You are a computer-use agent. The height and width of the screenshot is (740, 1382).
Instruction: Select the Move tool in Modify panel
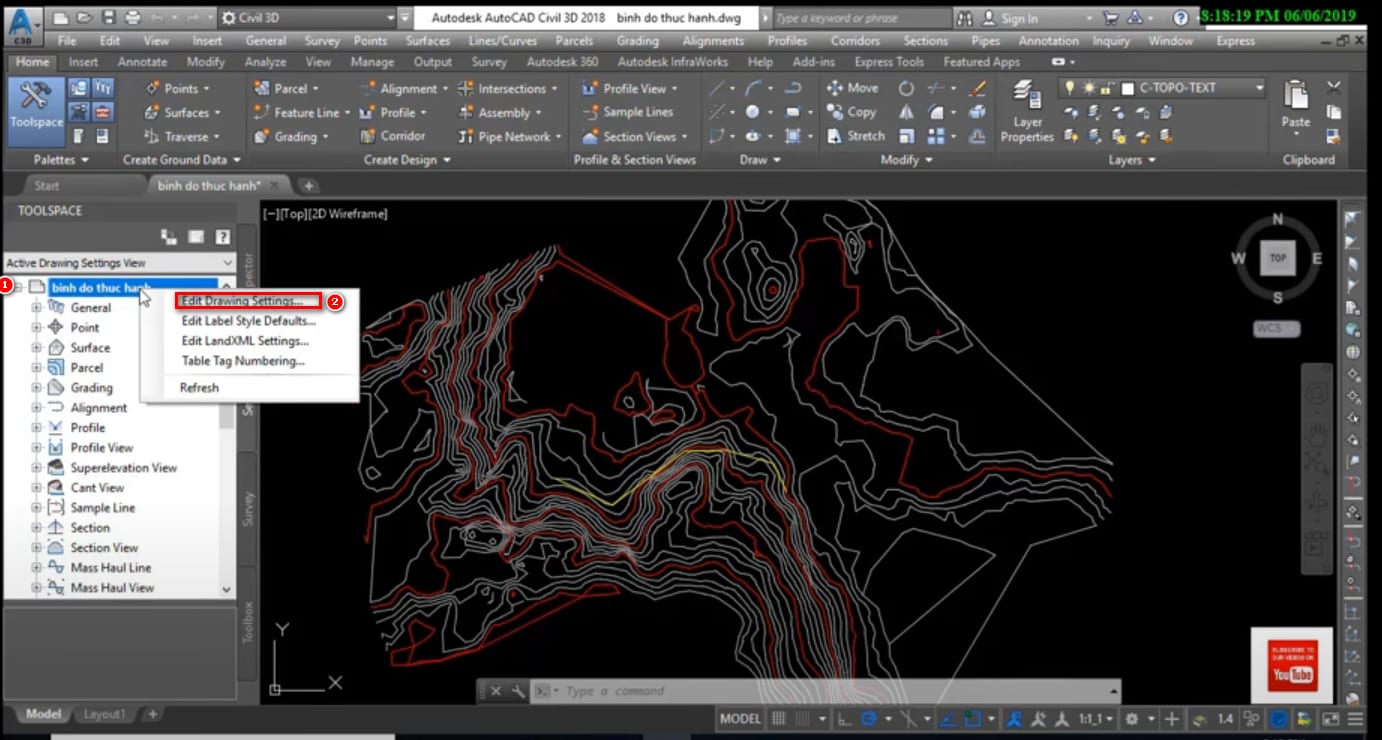coord(851,88)
